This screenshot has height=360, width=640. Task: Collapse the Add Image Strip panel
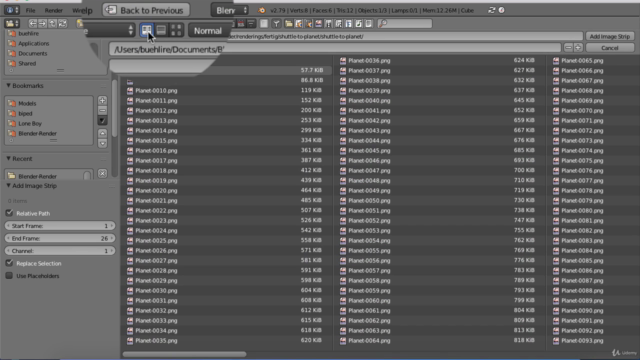(8, 186)
